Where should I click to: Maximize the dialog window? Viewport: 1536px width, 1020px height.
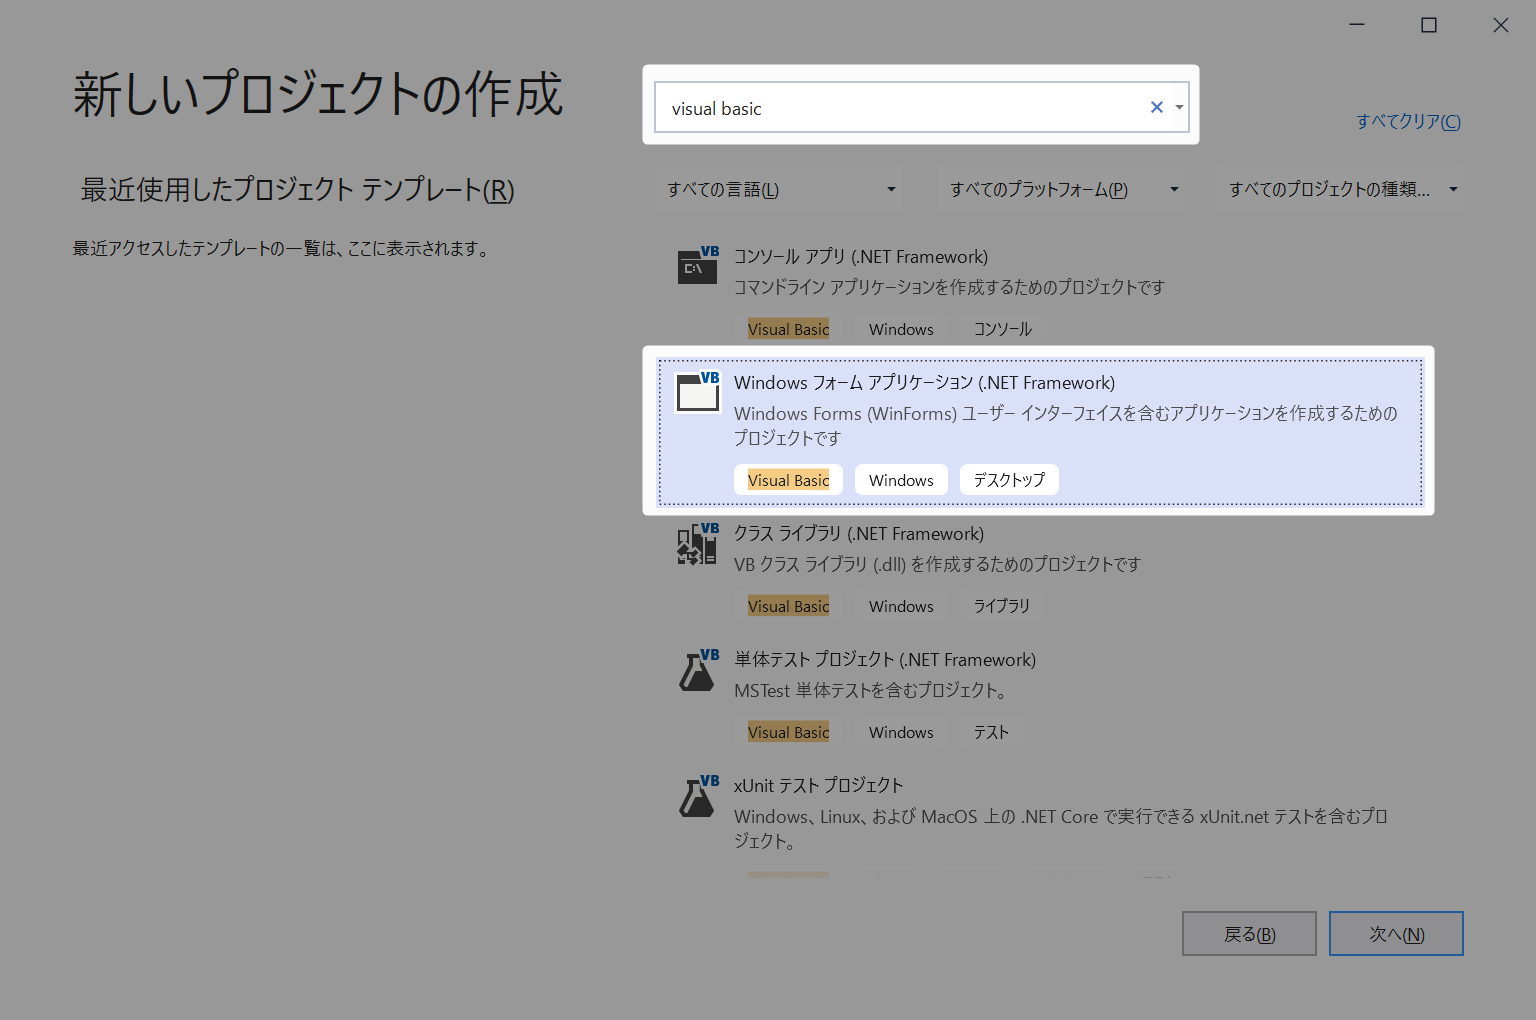click(1429, 25)
